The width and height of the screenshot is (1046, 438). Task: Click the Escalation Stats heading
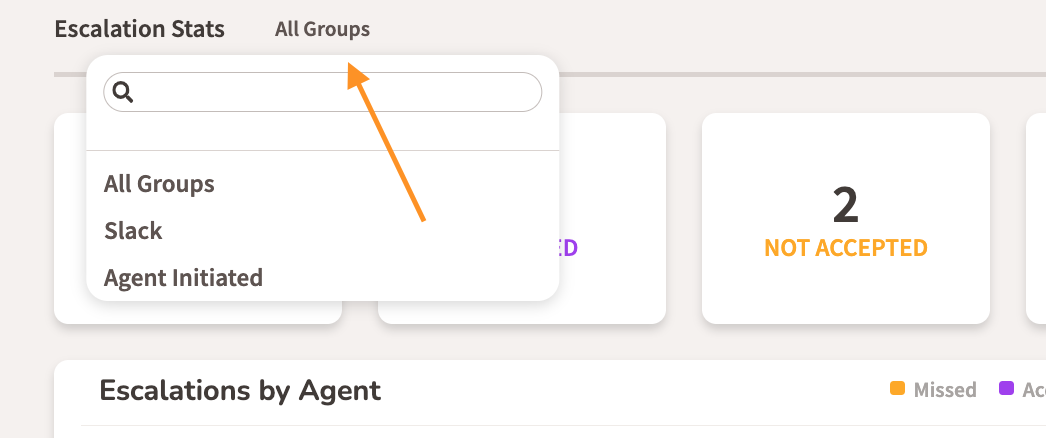(139, 30)
